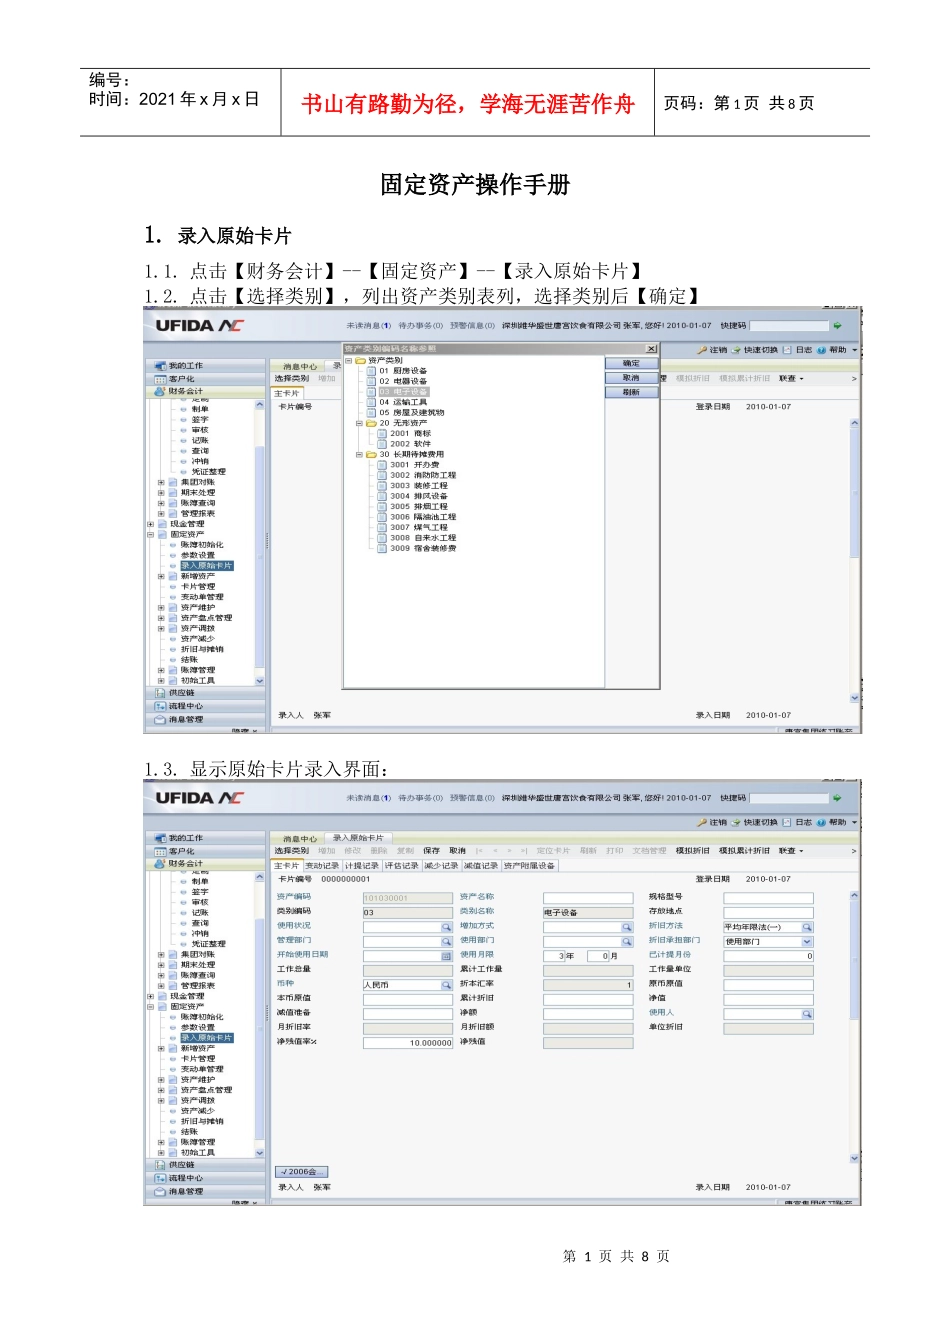Open 供应链 module in category-dialog screenshot
The height and width of the screenshot is (1344, 950).
207,692
